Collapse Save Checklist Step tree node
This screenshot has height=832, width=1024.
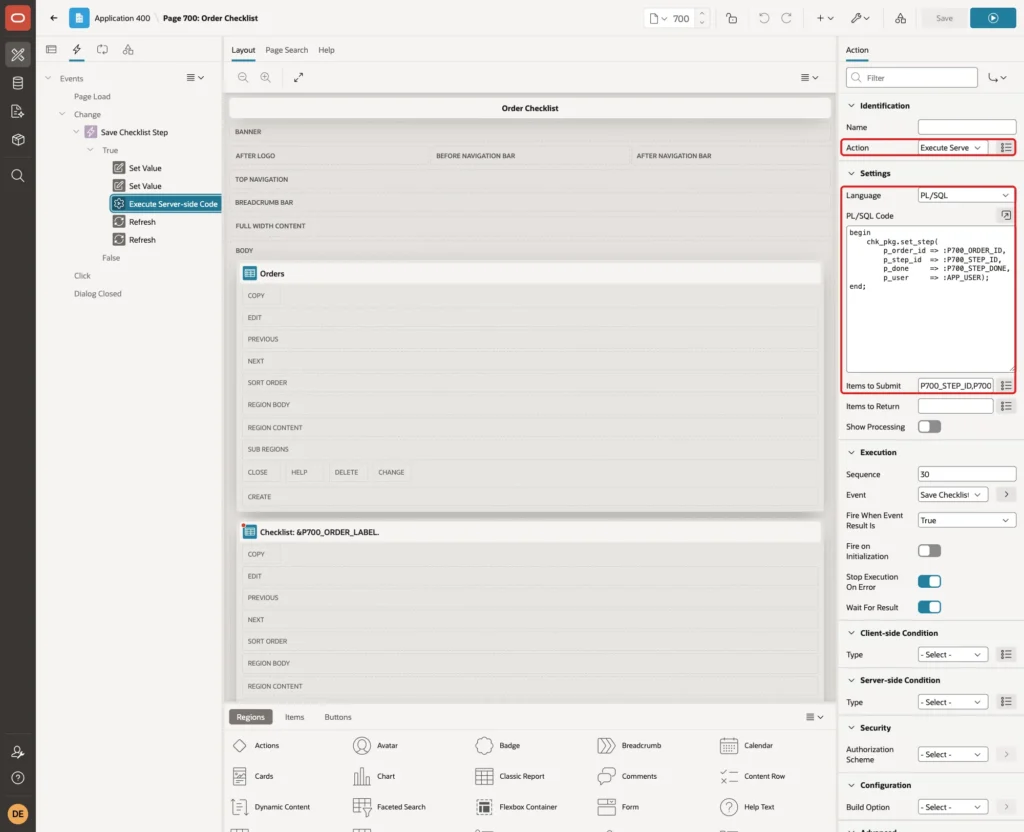point(76,132)
